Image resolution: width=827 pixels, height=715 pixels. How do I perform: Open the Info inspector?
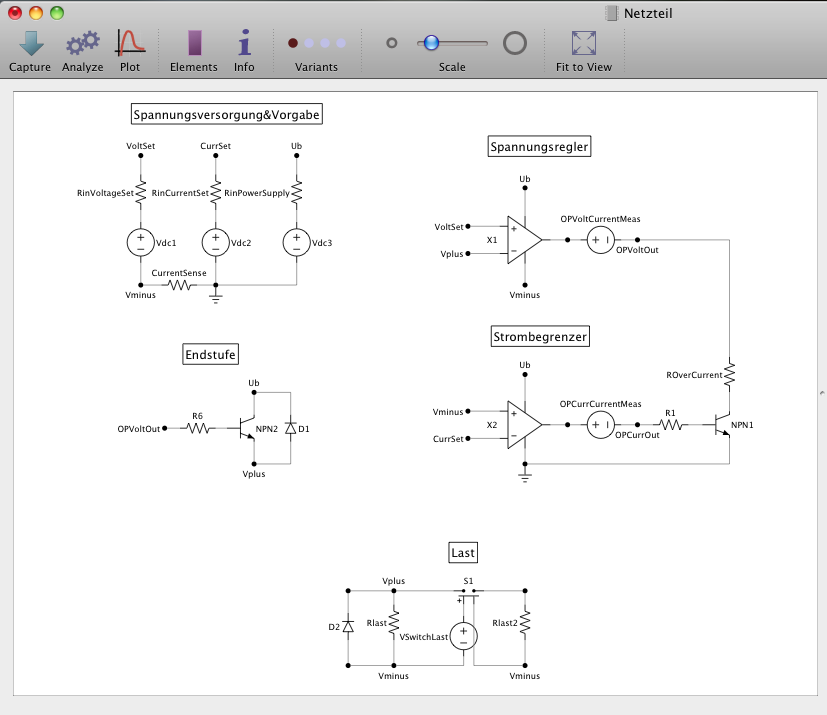click(x=244, y=43)
